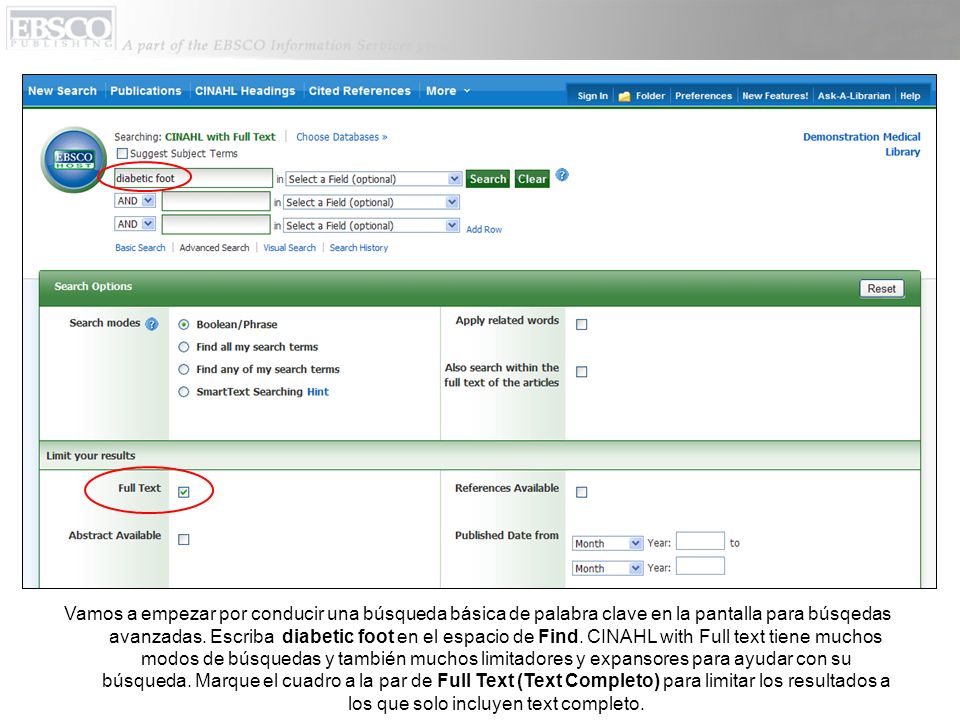Click the end Year field
Image resolution: width=960 pixels, height=720 pixels.
coord(700,566)
